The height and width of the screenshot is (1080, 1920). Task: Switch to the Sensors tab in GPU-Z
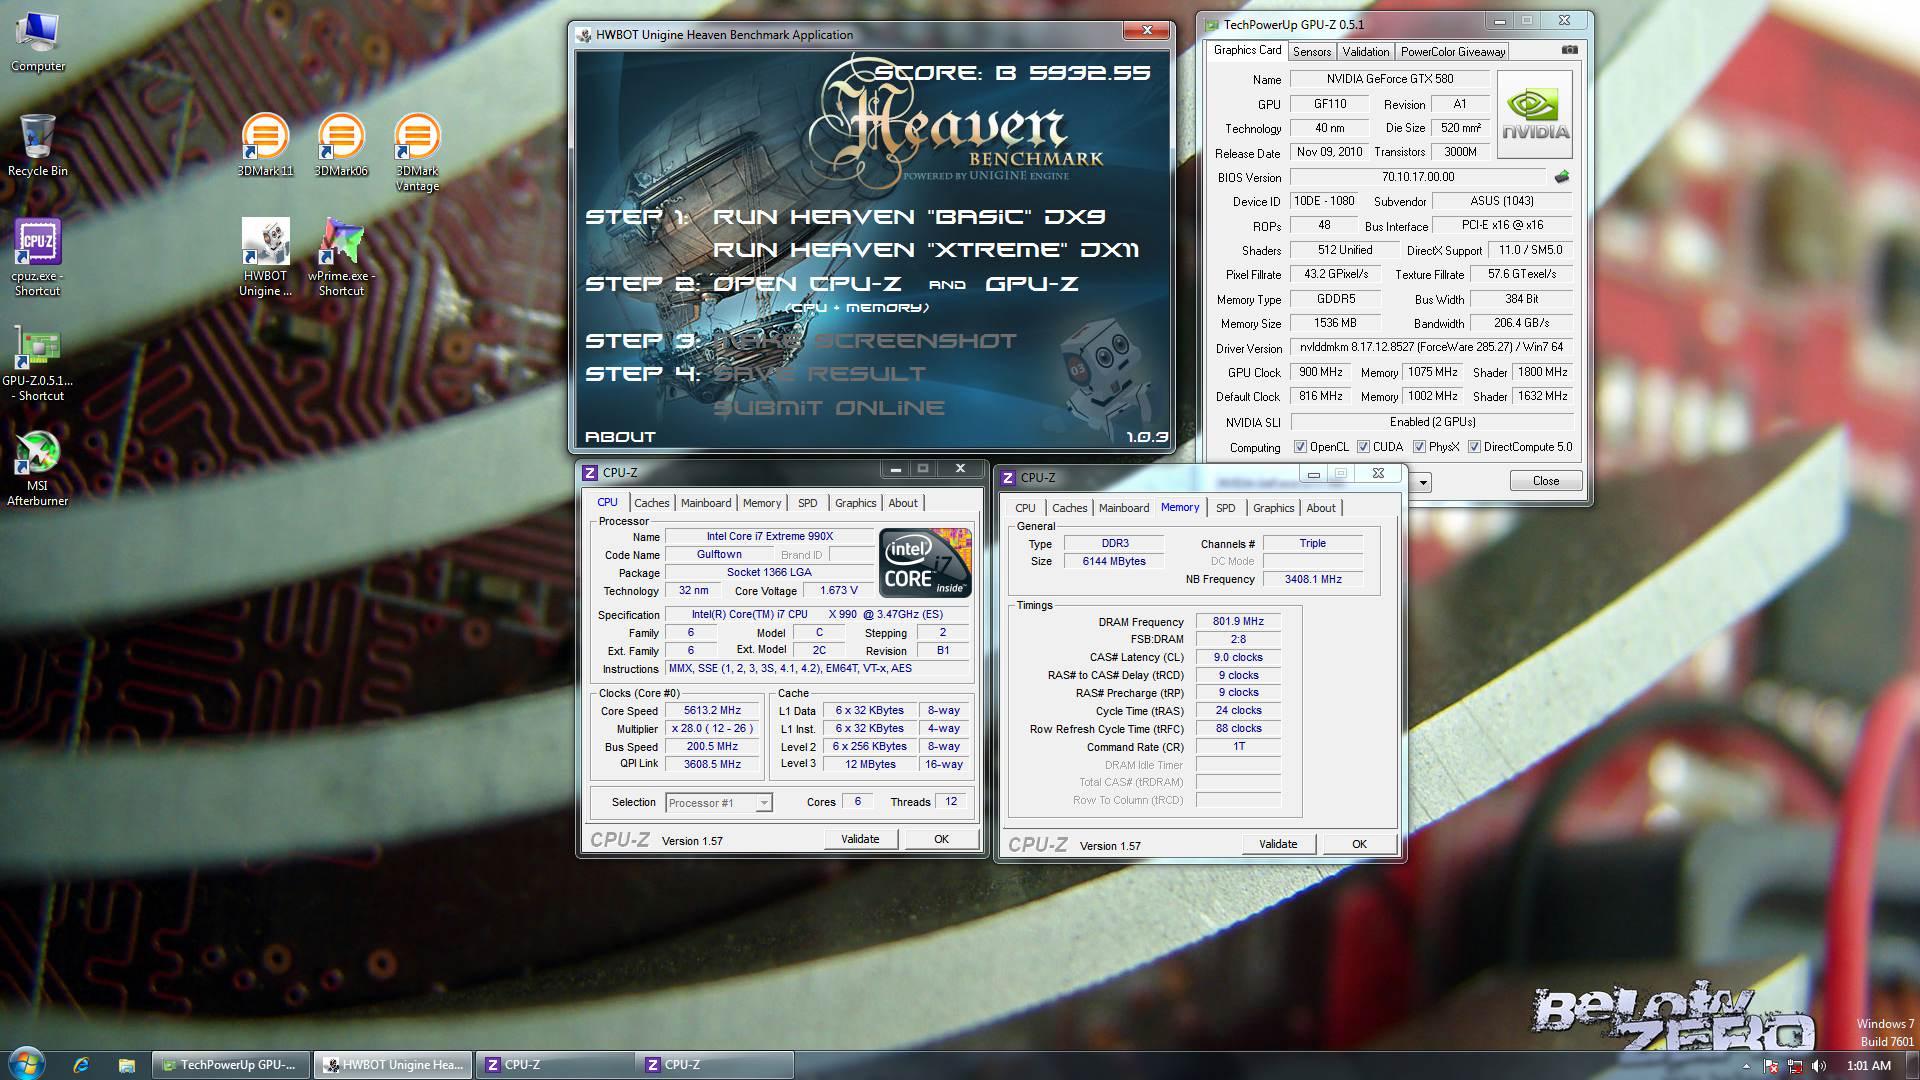click(x=1312, y=52)
